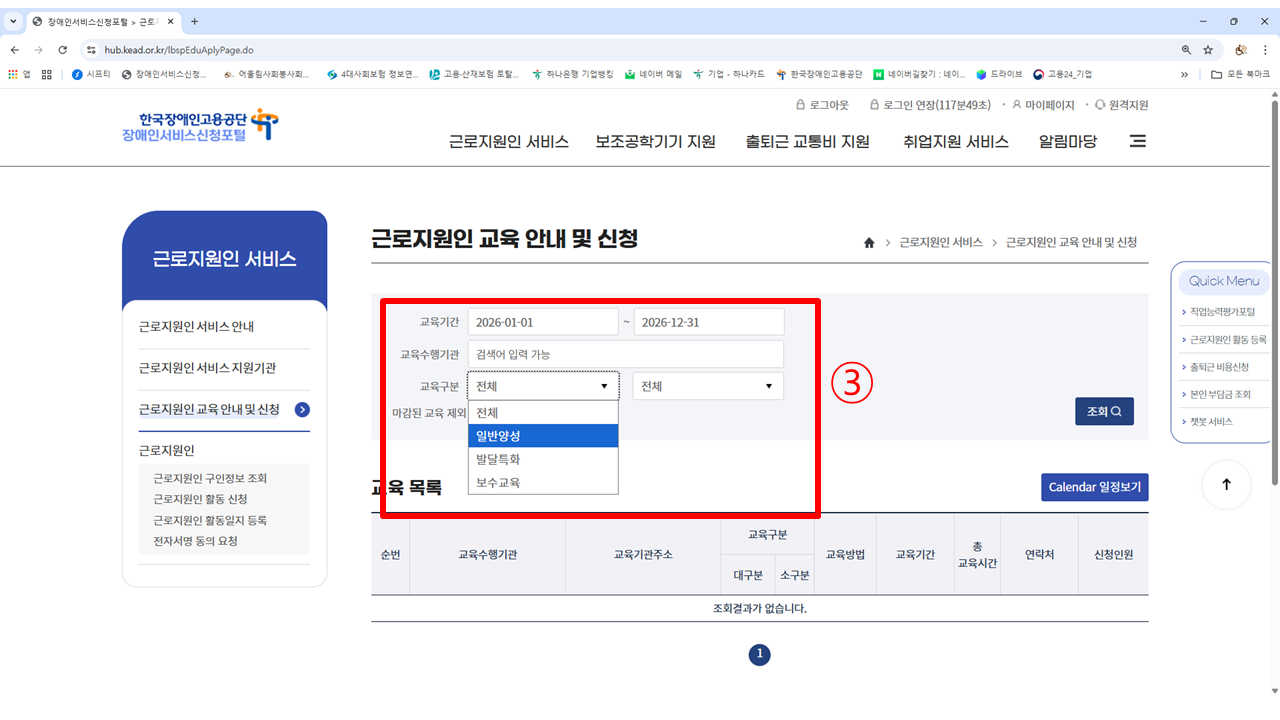Click the home breadcrumb icon
Viewport: 1280px width, 720px height.
tap(868, 242)
